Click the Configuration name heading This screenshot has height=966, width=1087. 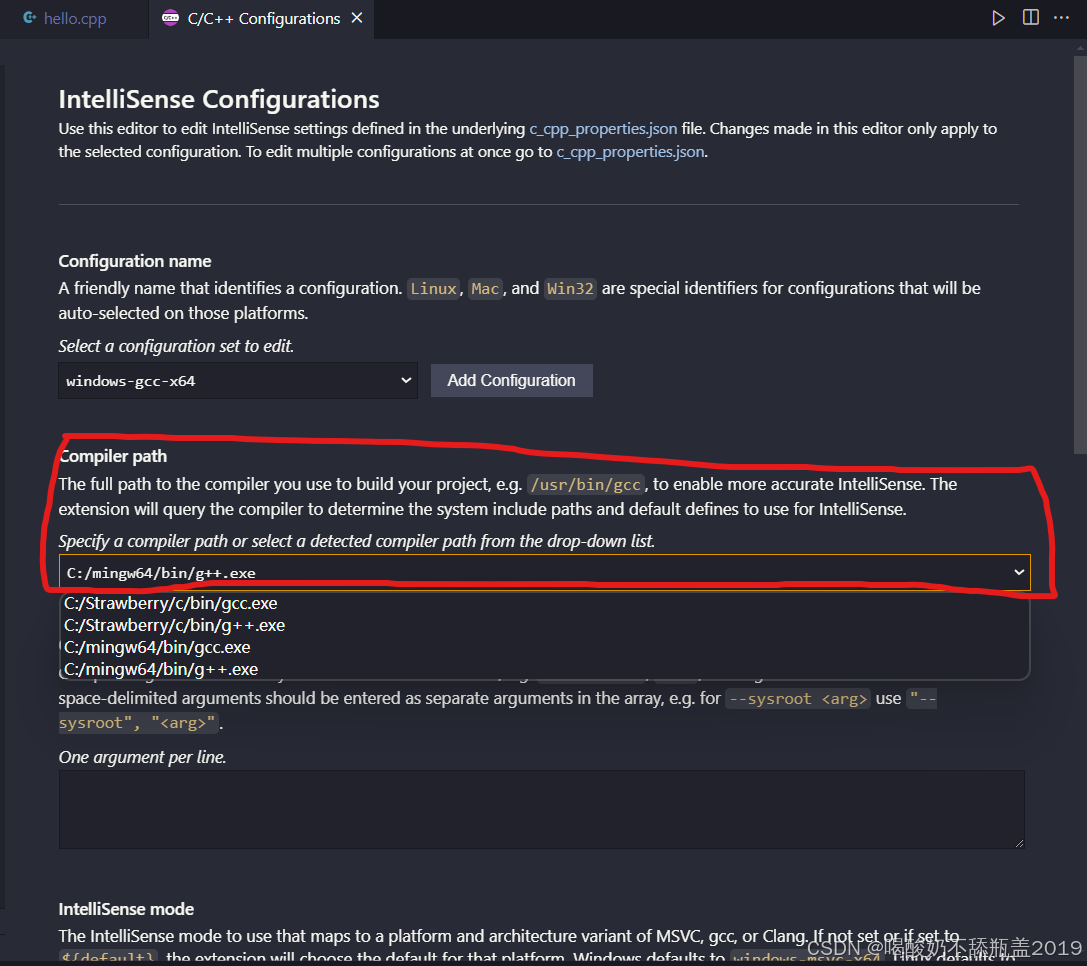click(x=134, y=261)
